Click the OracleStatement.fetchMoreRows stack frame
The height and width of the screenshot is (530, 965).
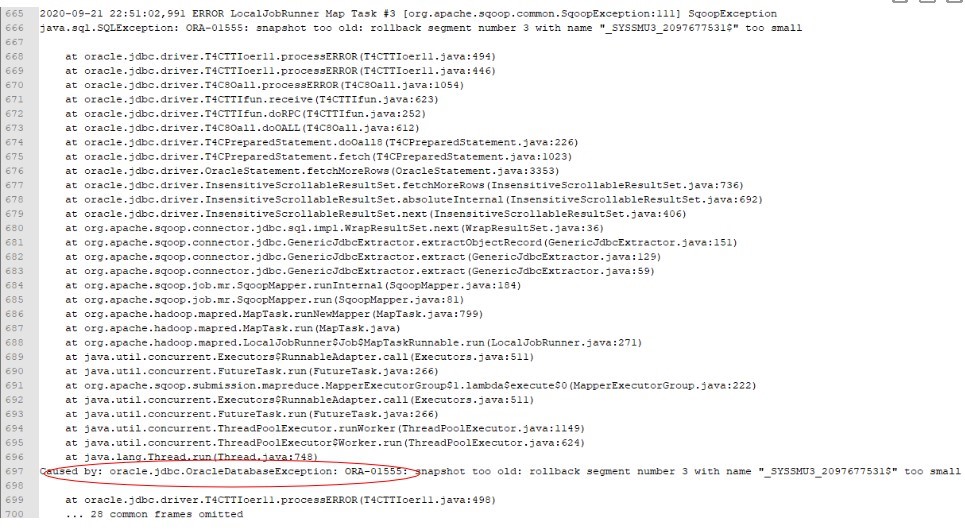[x=312, y=171]
